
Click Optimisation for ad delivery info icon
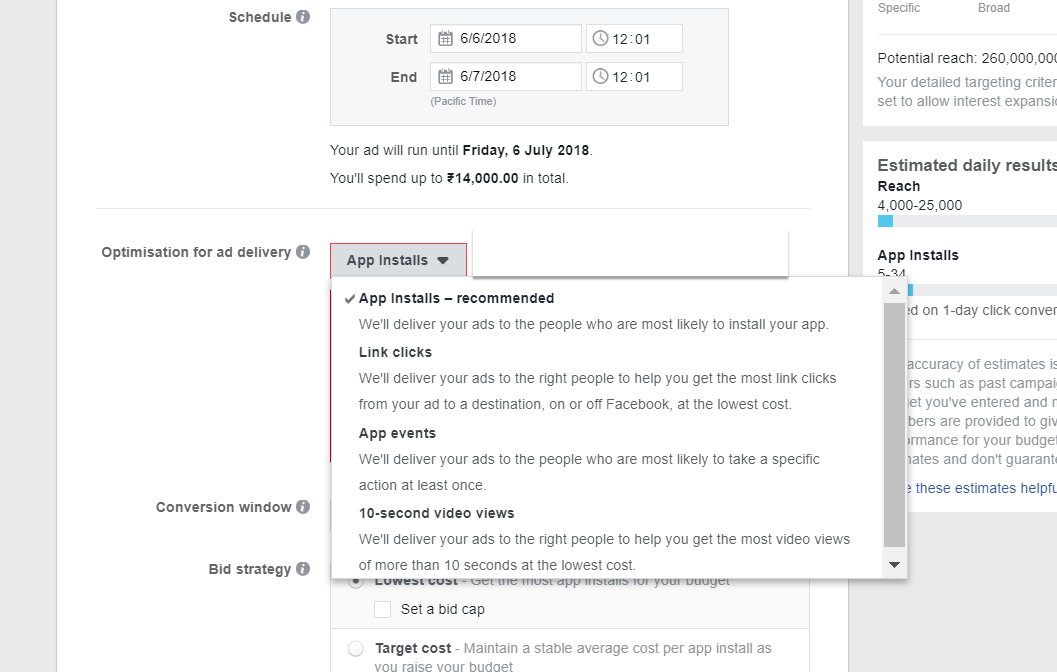pyautogui.click(x=302, y=252)
